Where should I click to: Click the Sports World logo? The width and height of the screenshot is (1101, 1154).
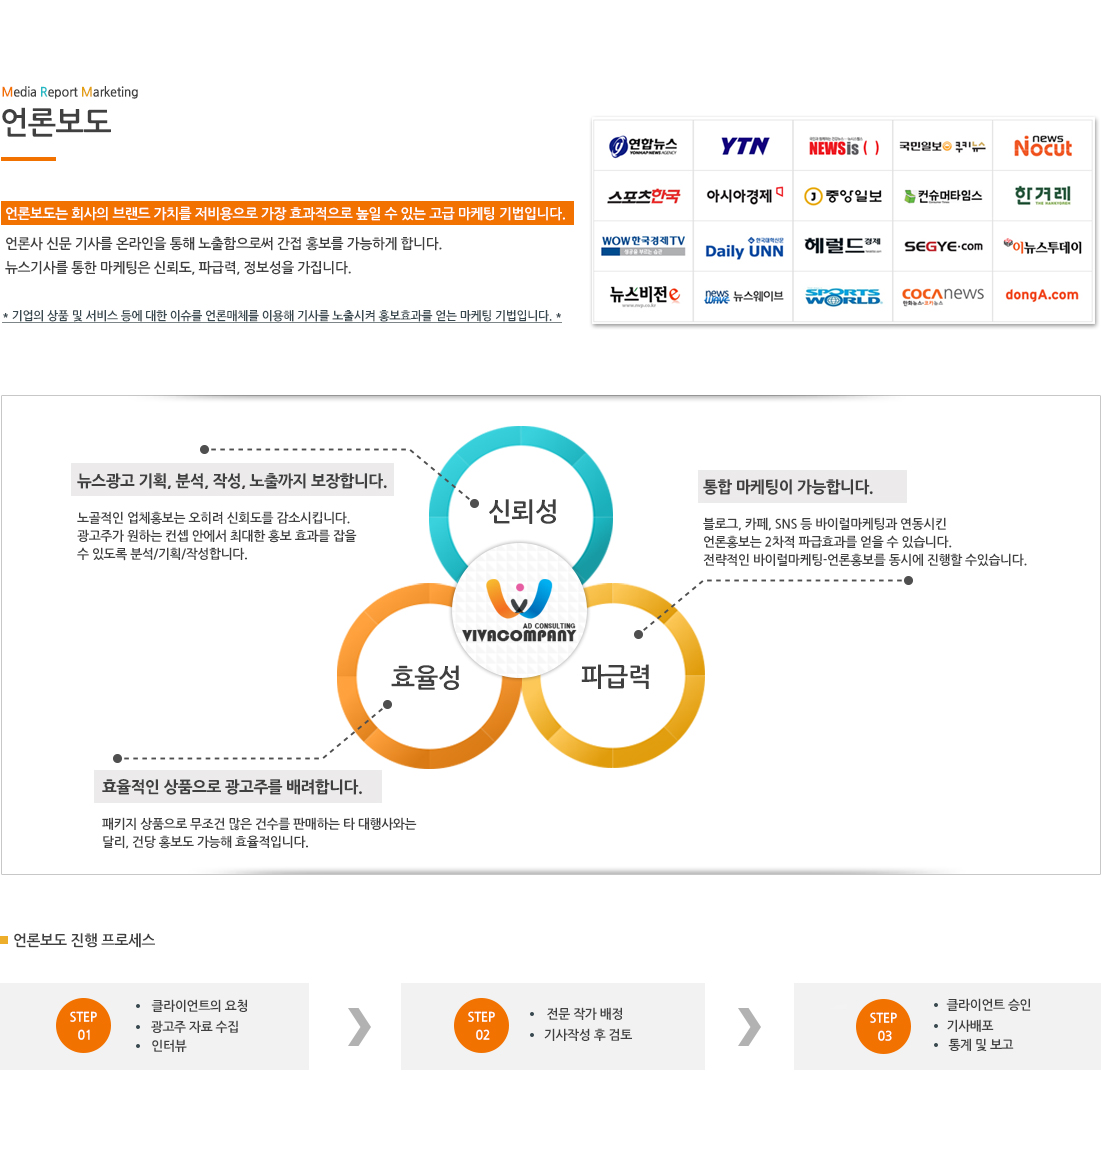pos(843,297)
